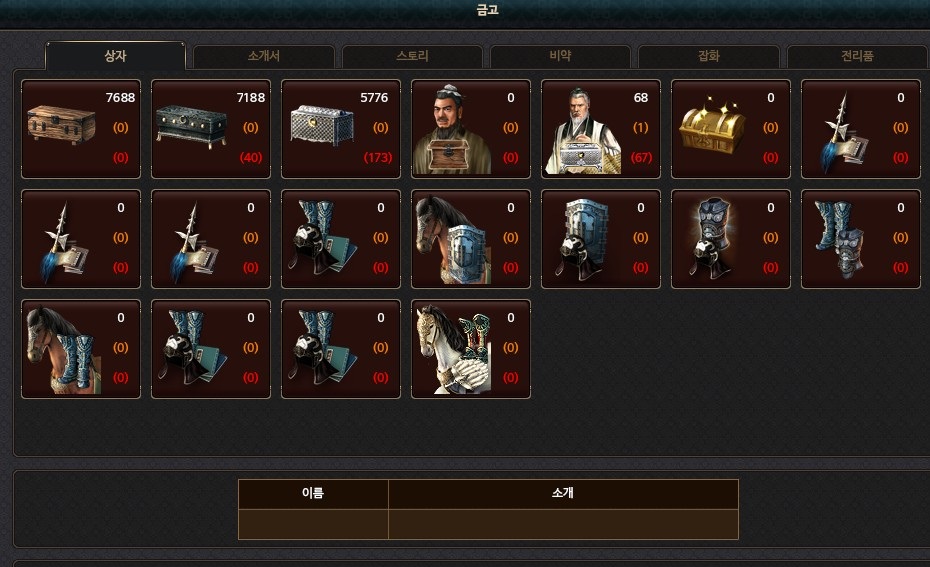Select the blue shield with helmet item
The image size is (930, 567).
(x=600, y=239)
